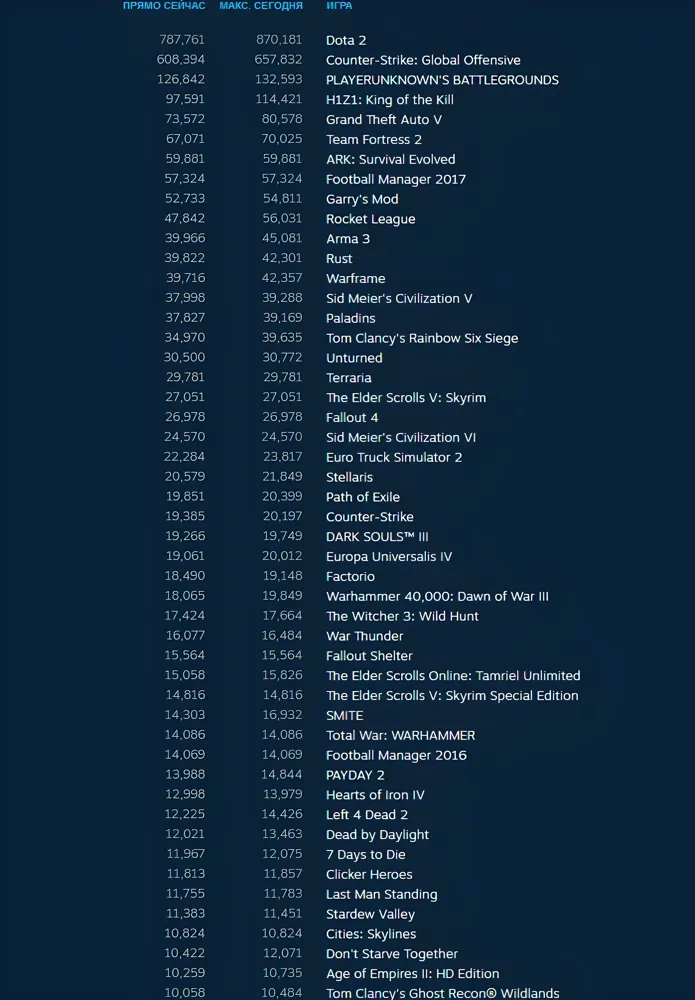Select The Elder Scrolls V: Skyrim
Viewport: 695px width, 1000px height.
[x=405, y=397]
